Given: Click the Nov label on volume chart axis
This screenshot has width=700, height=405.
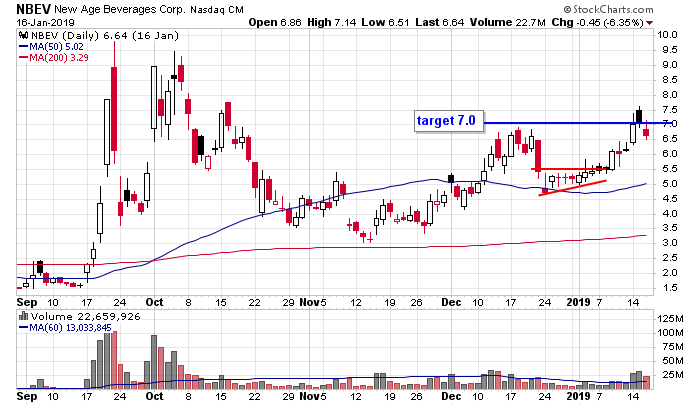Looking at the screenshot, I should click(310, 396).
